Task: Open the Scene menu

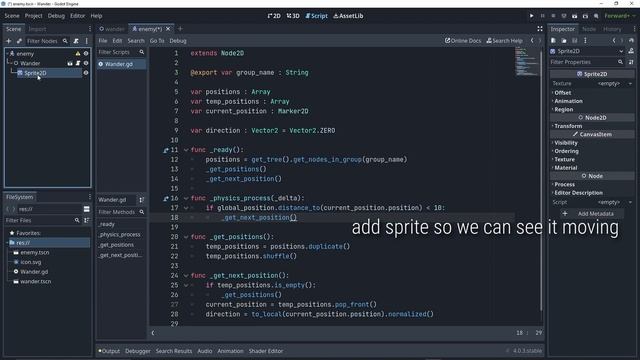Action: pyautogui.click(x=12, y=16)
